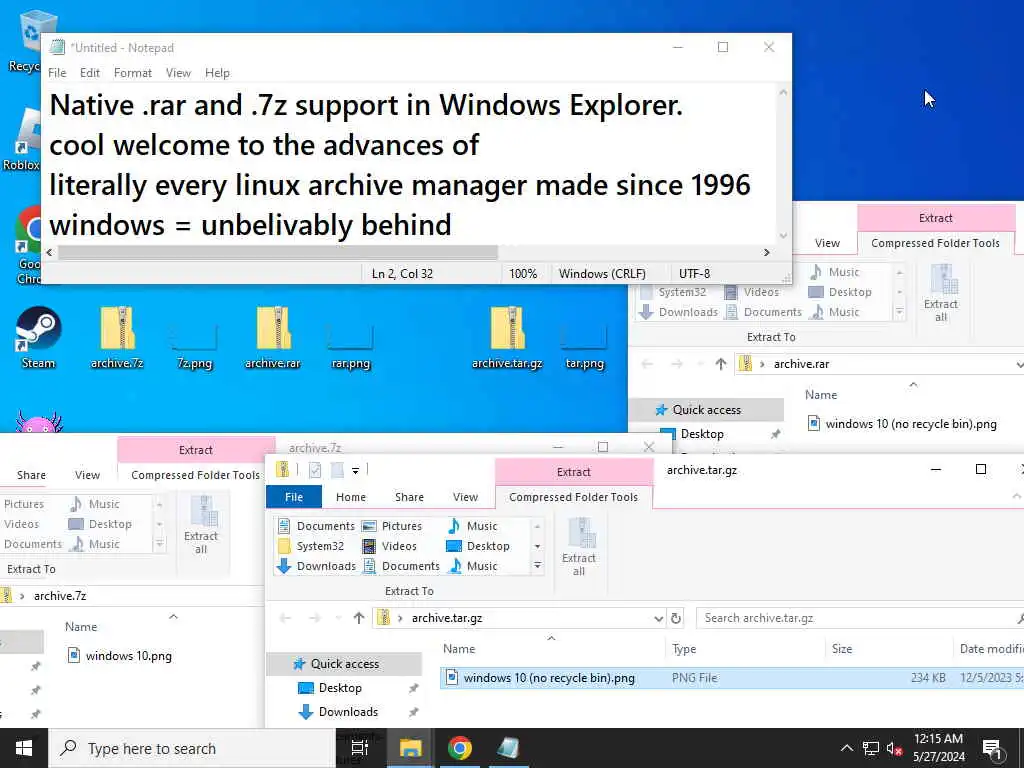The image size is (1024, 768).
Task: Open Notepad View menu
Action: click(x=178, y=73)
